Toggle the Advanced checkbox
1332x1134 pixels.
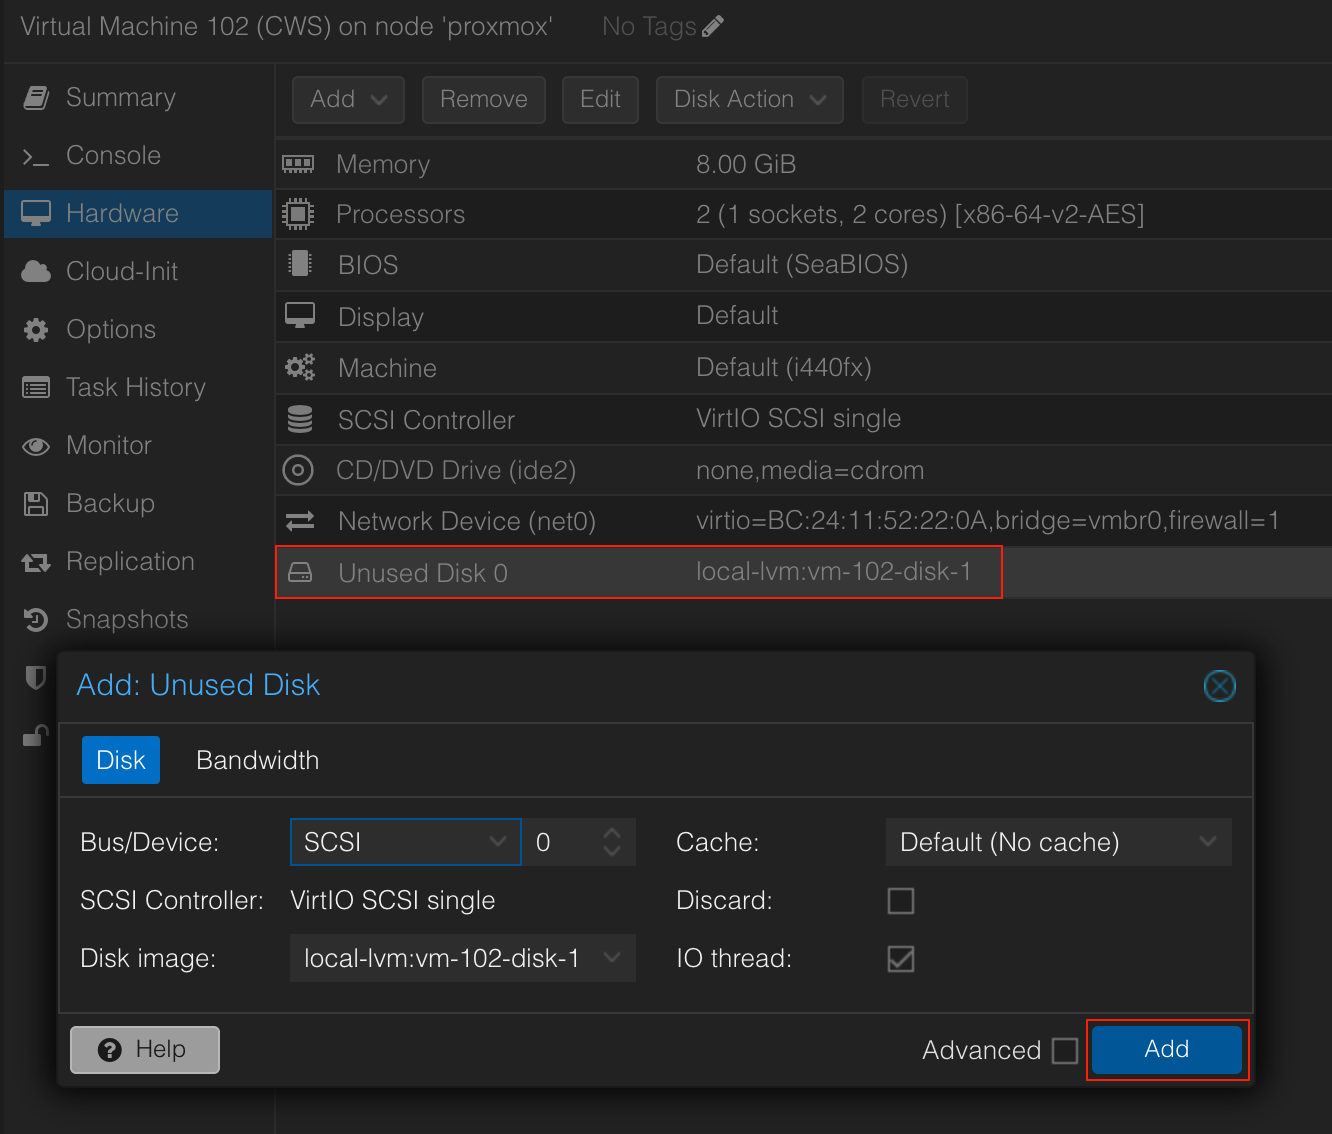click(1065, 1050)
